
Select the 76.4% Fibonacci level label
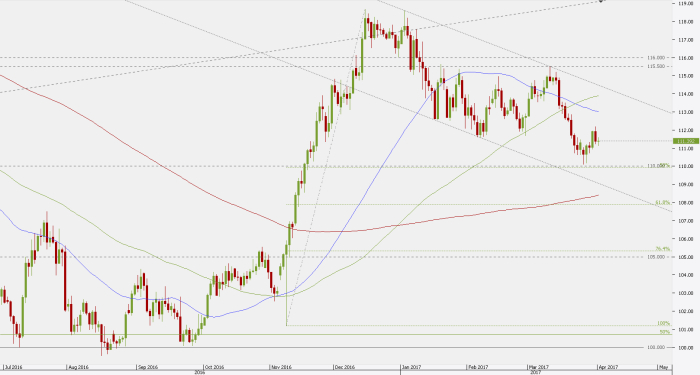[x=663, y=249]
